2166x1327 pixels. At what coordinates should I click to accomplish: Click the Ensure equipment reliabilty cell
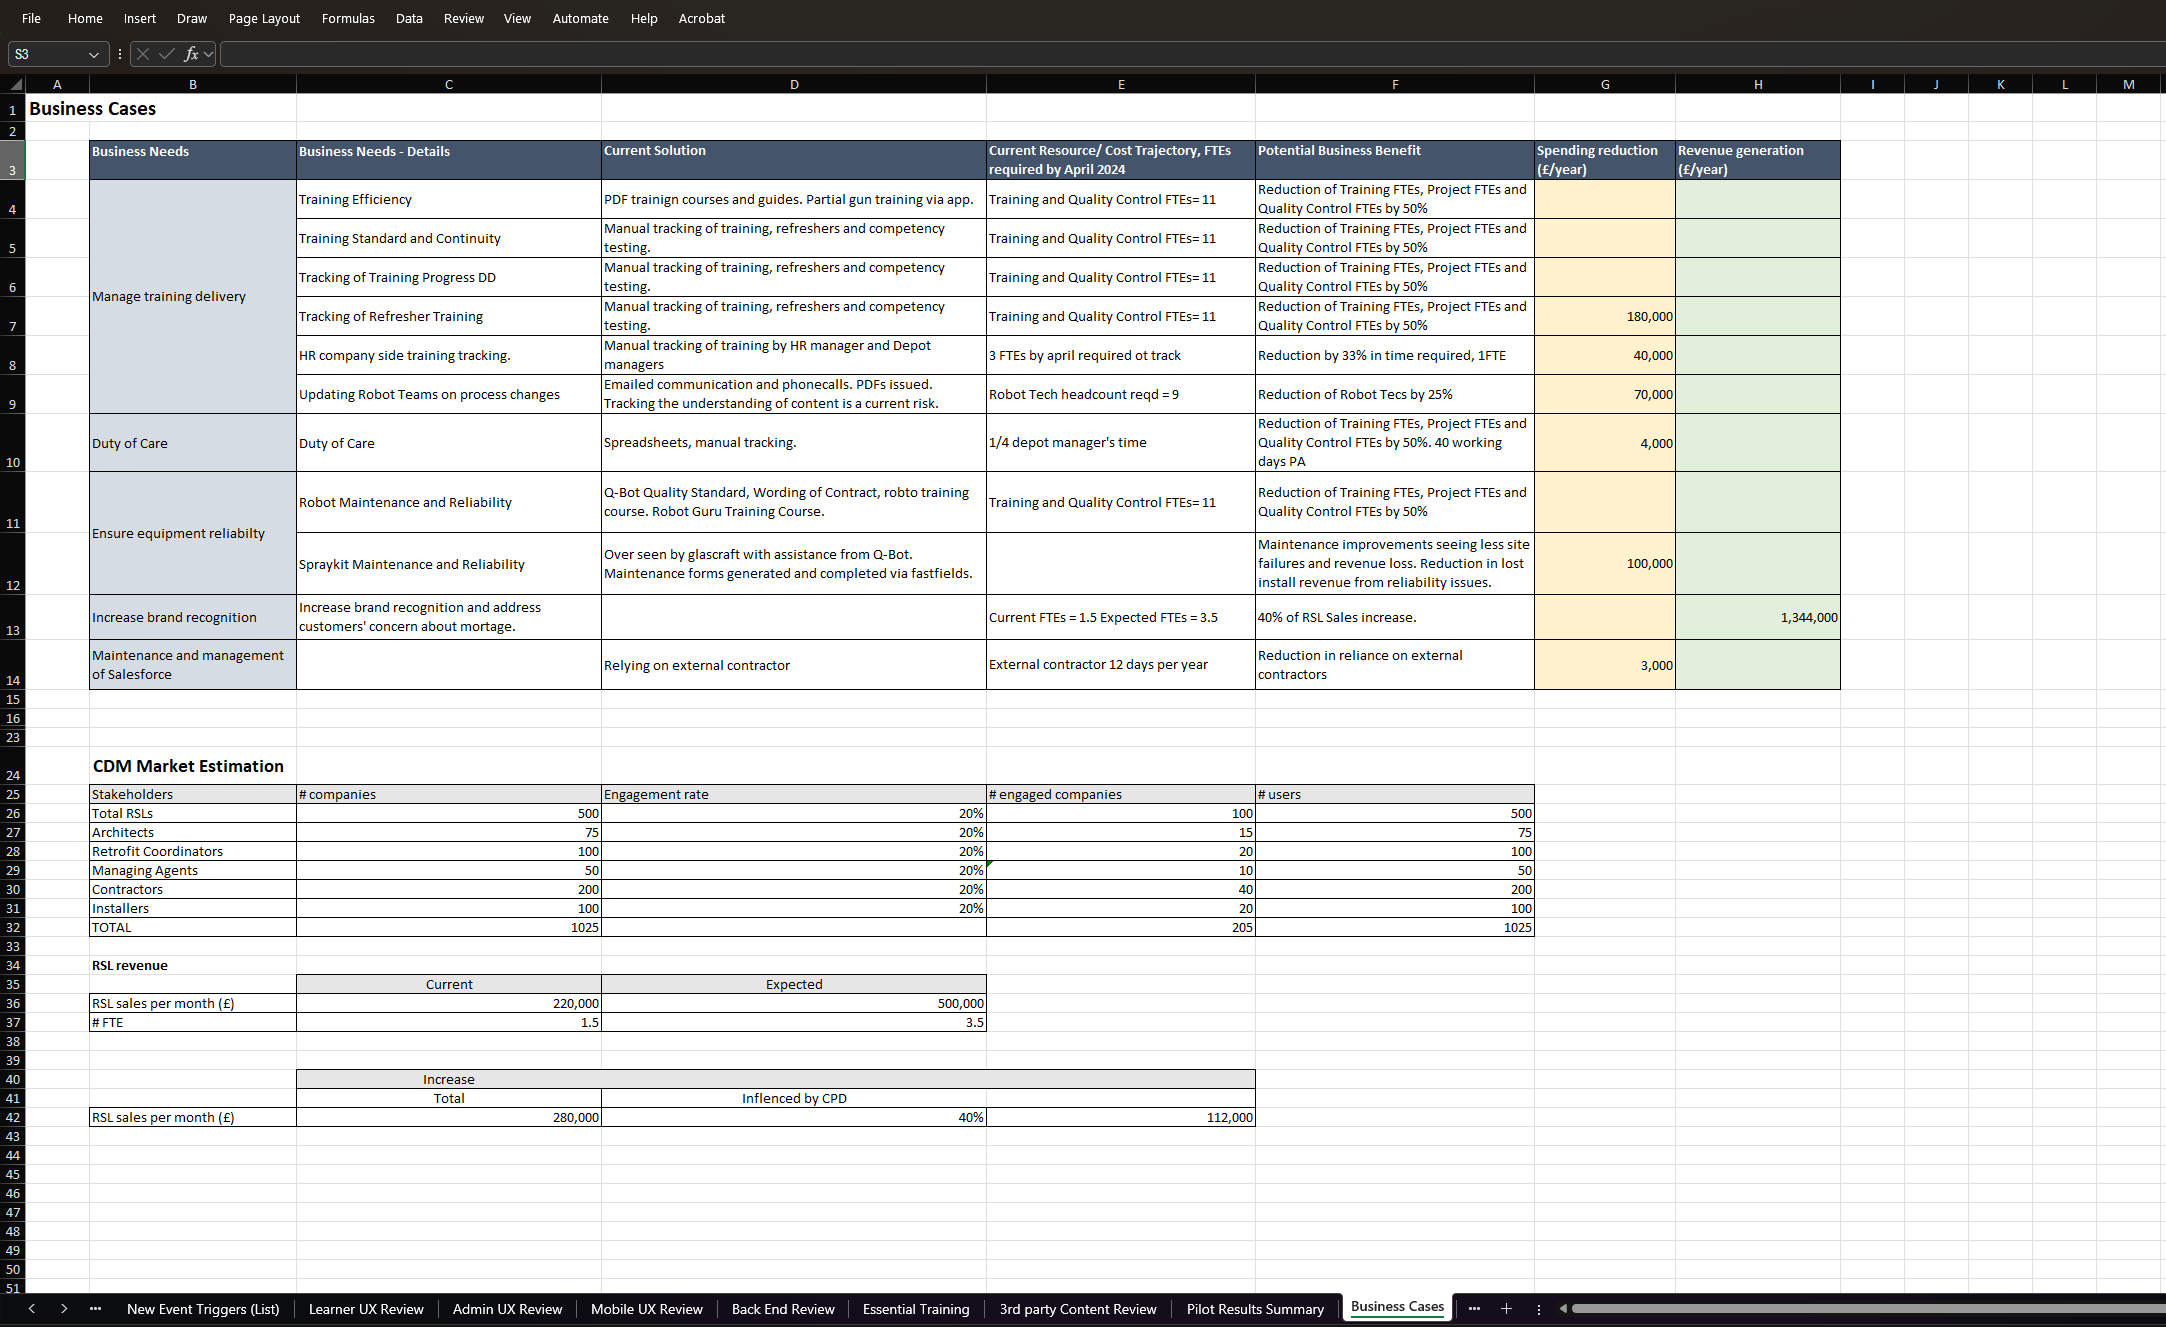[x=193, y=534]
